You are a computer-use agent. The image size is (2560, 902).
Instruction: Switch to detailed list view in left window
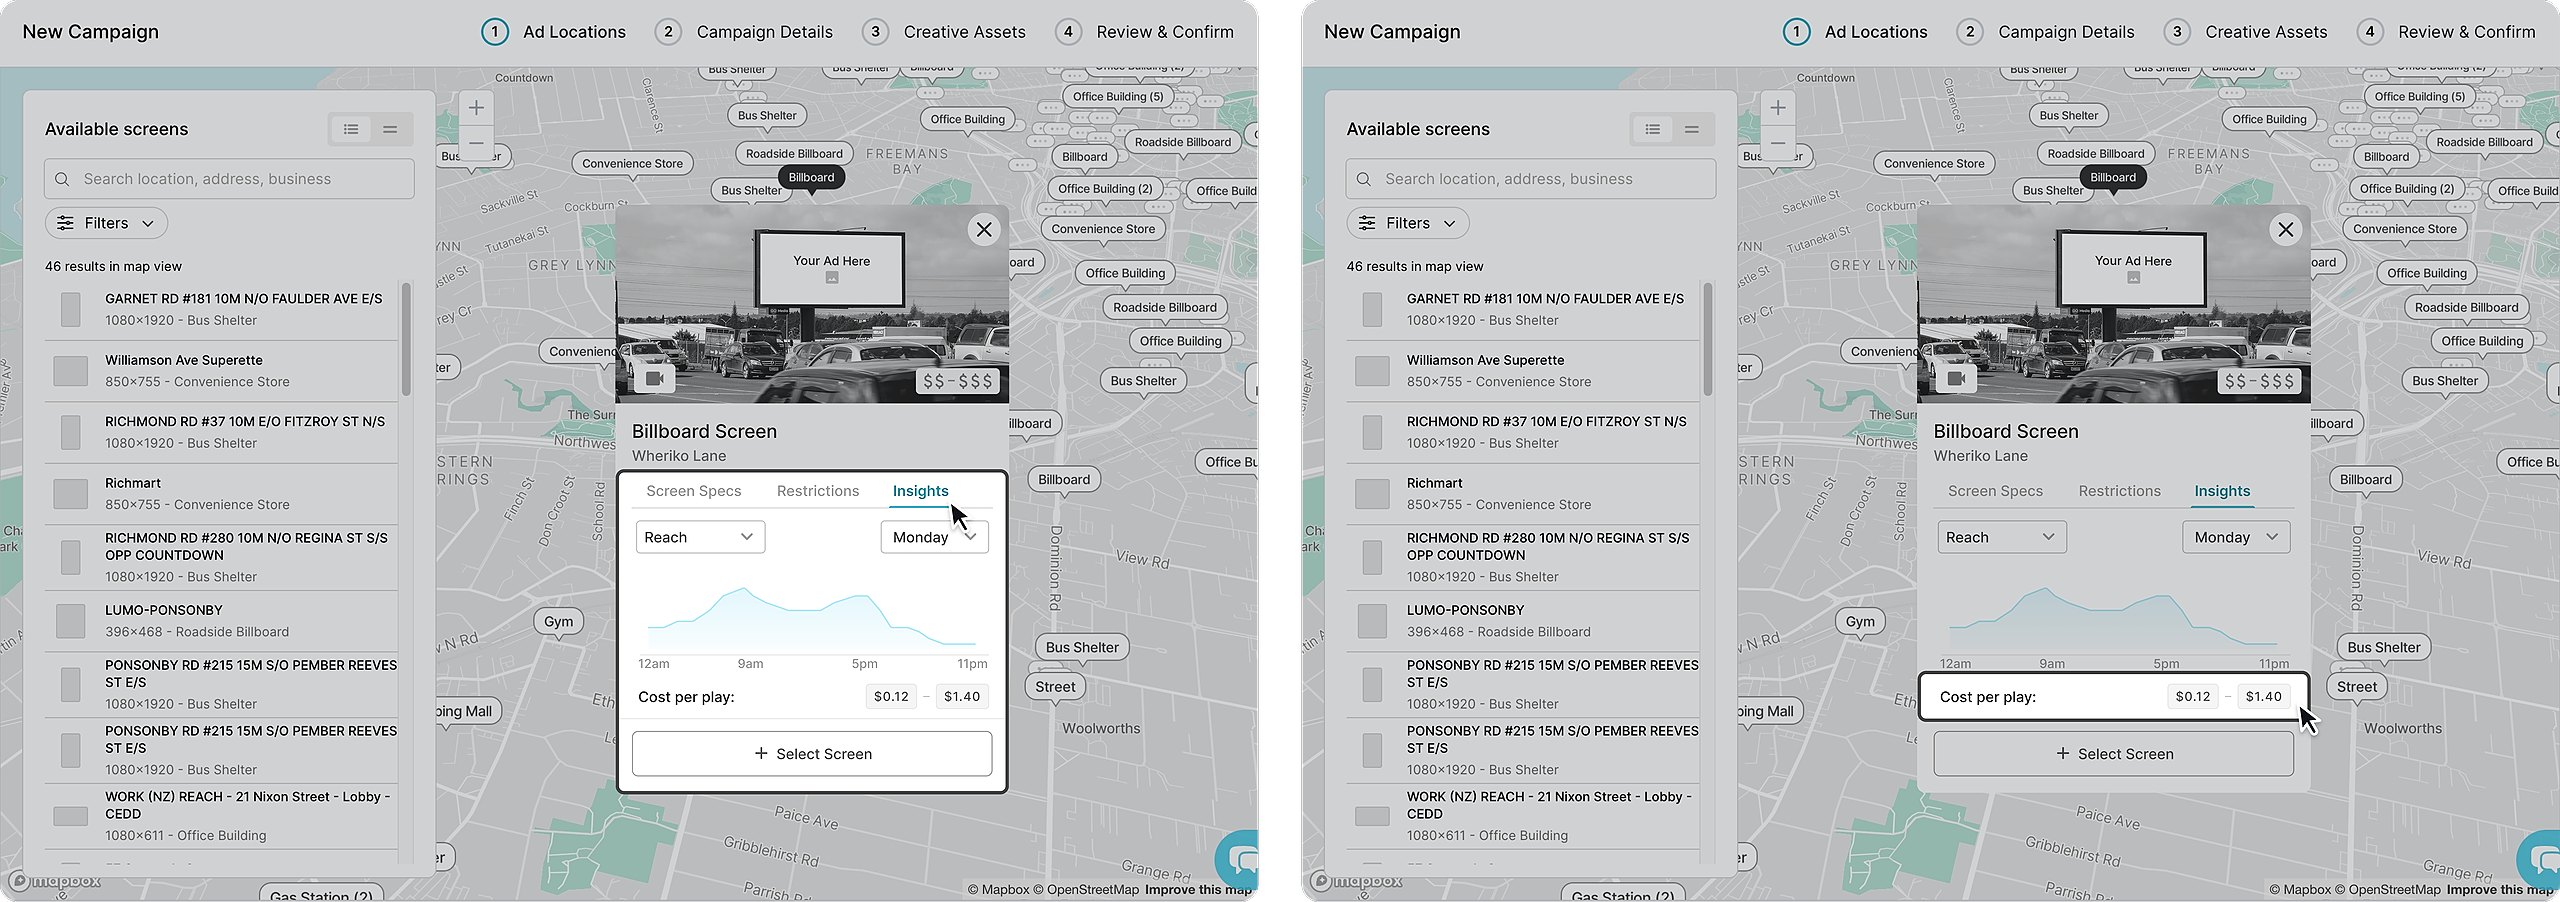point(351,129)
